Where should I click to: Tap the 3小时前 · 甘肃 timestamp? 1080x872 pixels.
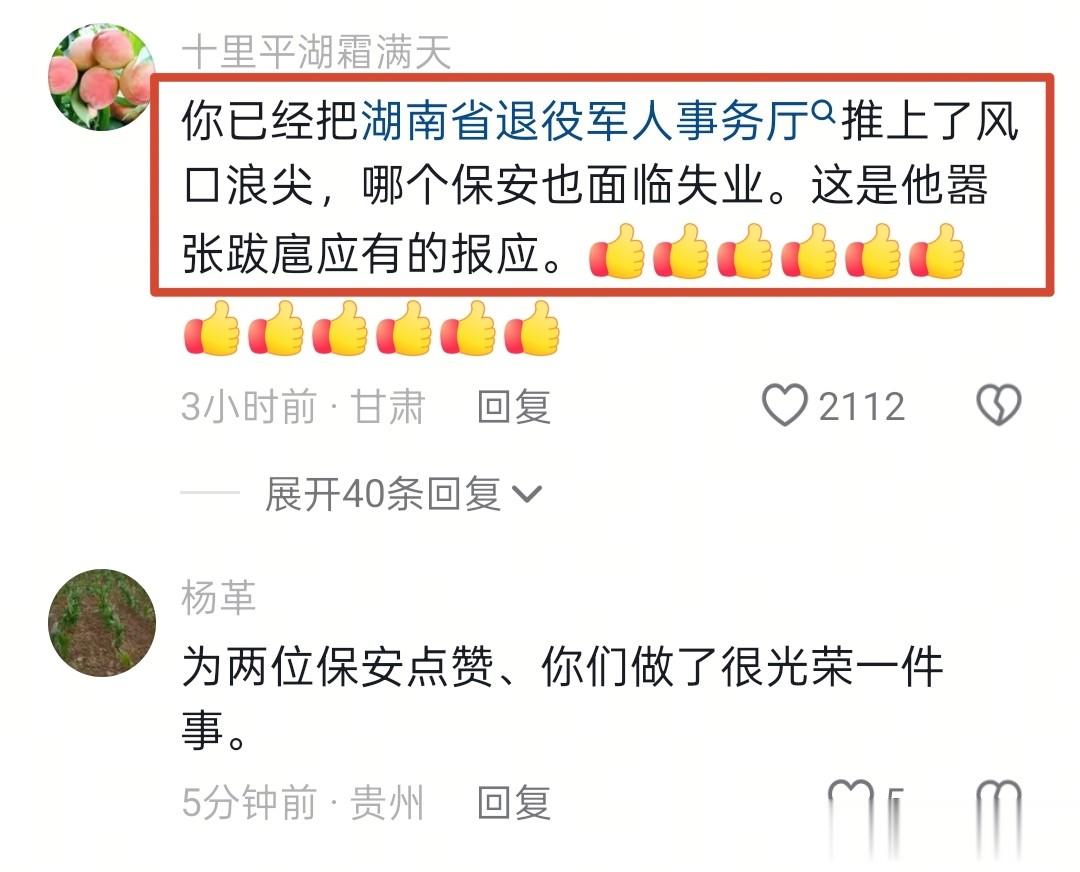pos(302,406)
